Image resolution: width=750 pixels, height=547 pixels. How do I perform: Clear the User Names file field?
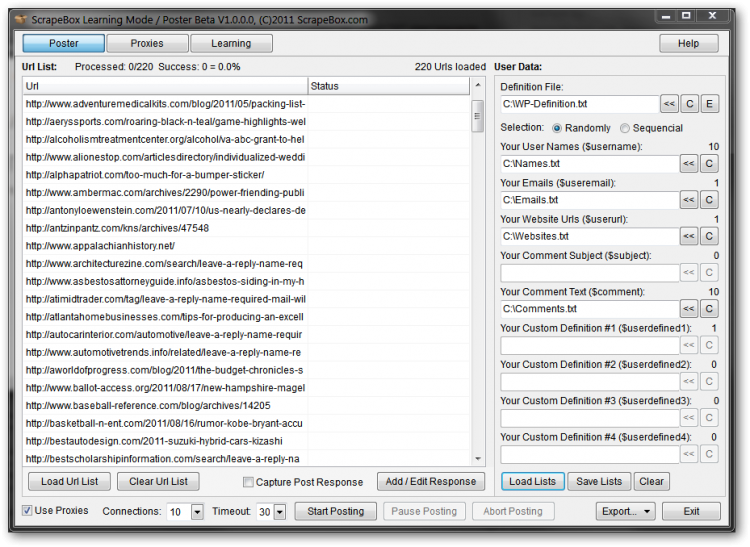click(709, 164)
